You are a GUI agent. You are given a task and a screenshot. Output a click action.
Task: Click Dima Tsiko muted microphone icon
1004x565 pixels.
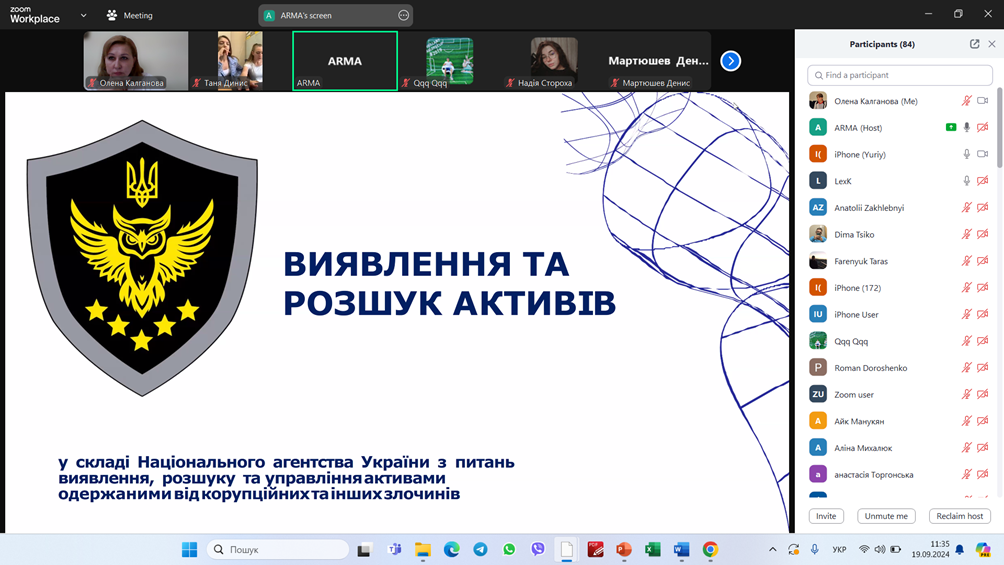967,234
